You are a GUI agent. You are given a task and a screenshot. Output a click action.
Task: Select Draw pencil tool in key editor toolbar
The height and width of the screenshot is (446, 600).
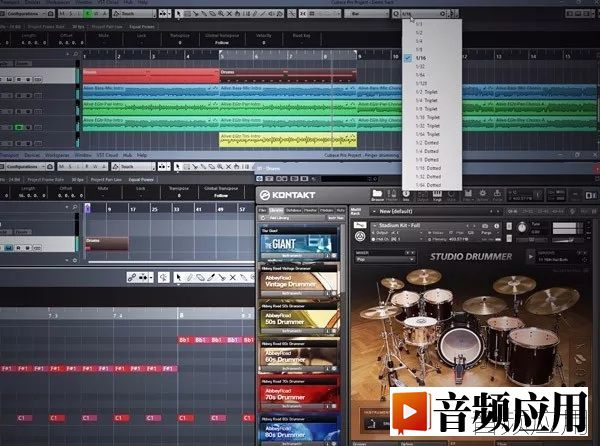tap(189, 277)
